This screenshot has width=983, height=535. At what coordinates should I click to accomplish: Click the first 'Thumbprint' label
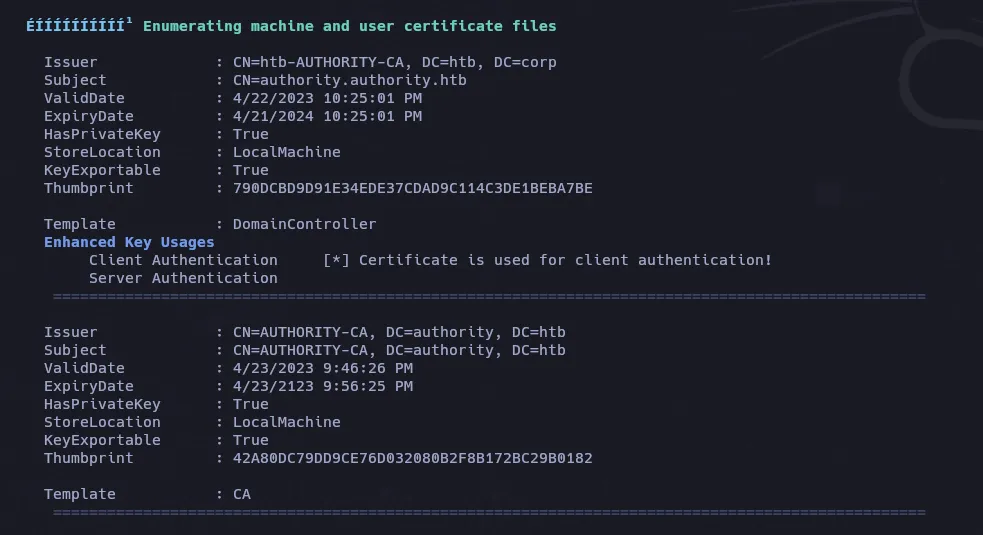coord(88,188)
